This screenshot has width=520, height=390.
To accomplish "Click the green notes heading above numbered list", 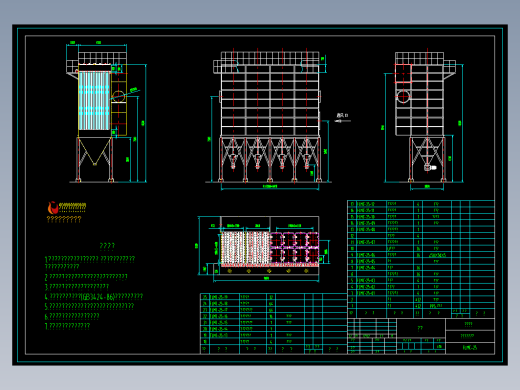I will pyautogui.click(x=107, y=246).
